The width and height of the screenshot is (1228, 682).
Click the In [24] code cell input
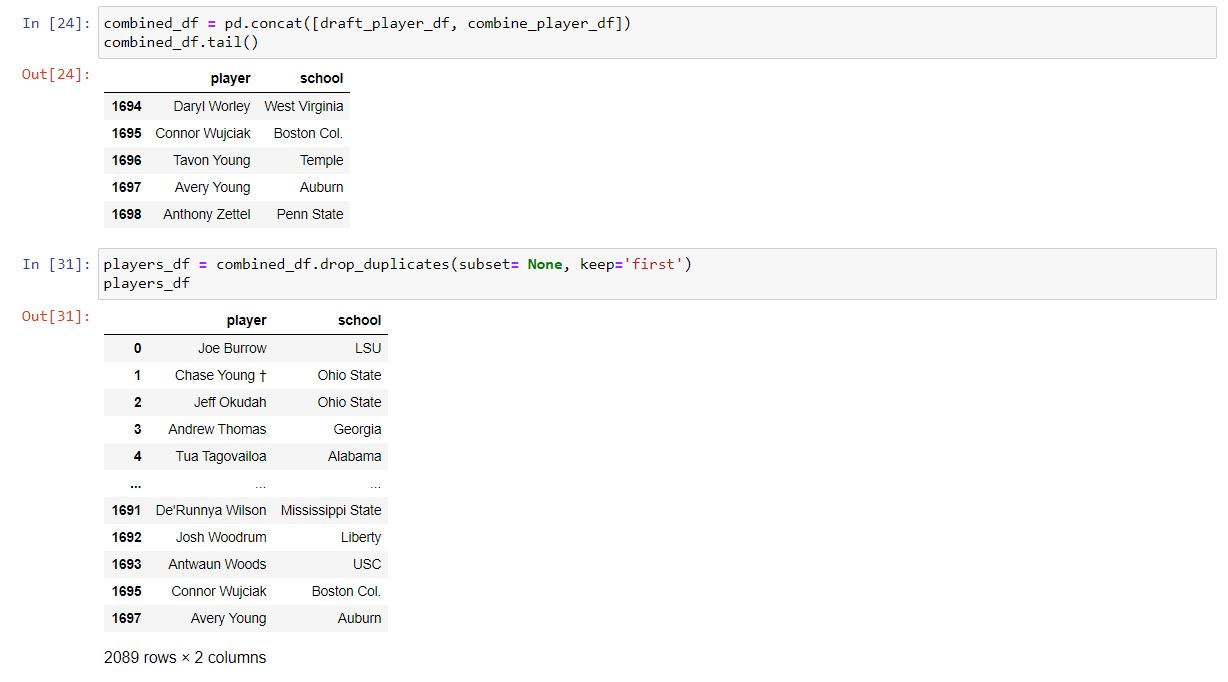click(657, 33)
